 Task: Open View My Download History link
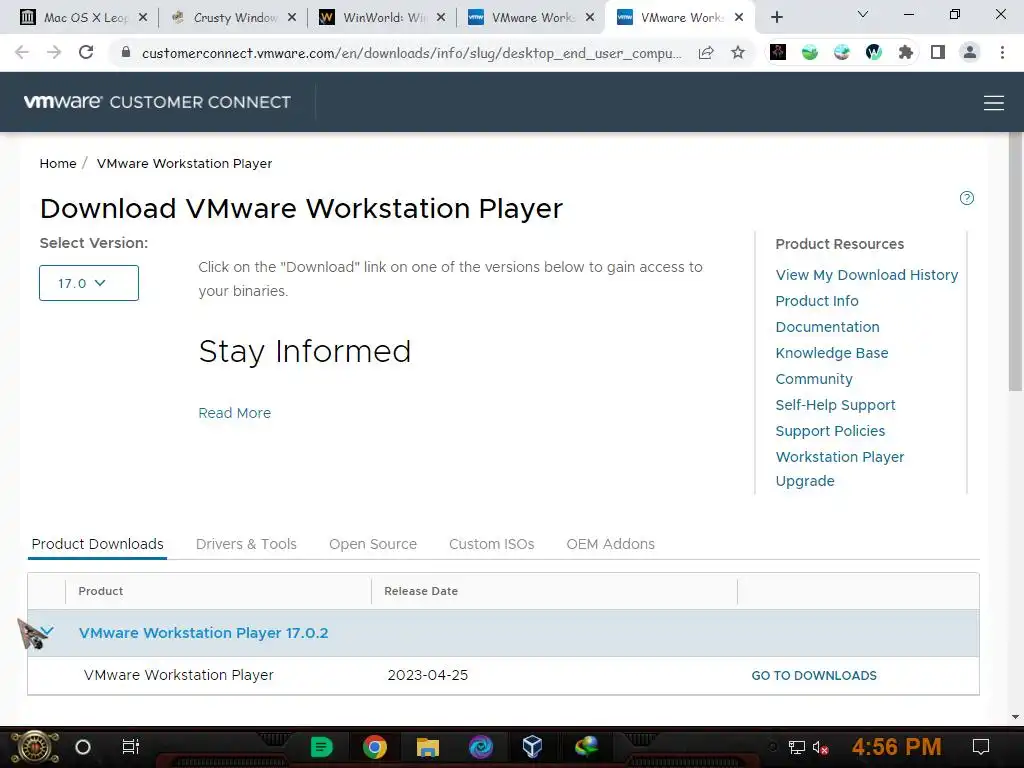pyautogui.click(x=867, y=275)
